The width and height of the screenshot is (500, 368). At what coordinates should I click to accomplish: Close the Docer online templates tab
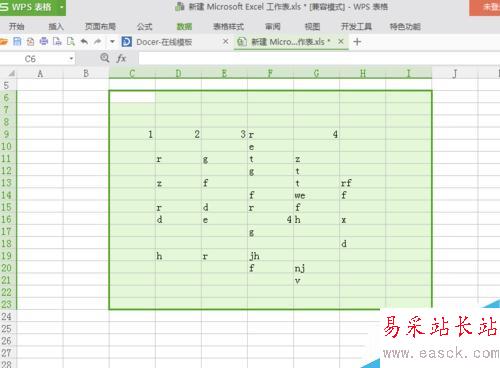click(226, 42)
